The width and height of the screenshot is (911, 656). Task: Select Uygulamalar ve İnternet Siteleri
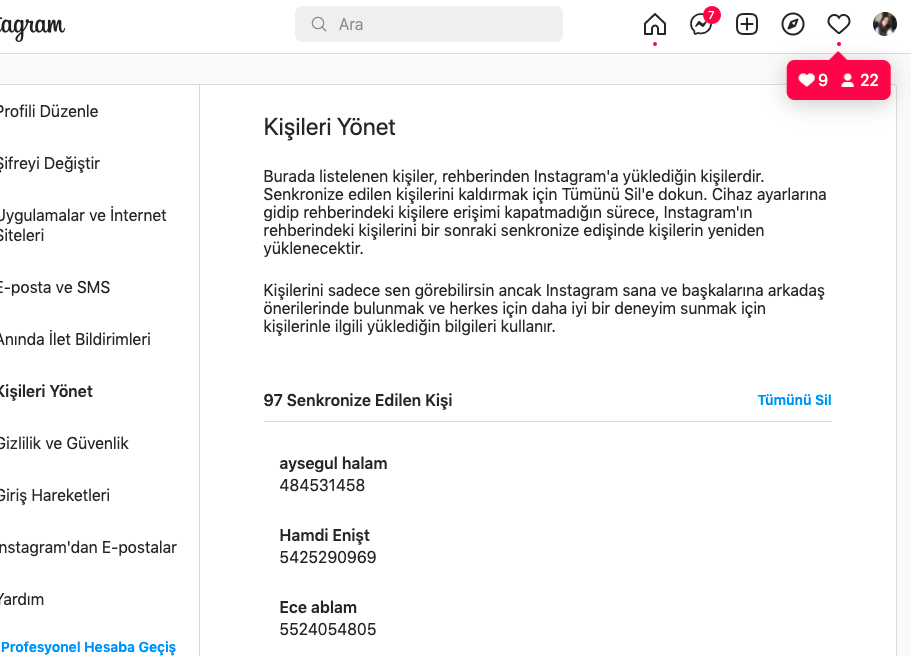click(x=83, y=225)
